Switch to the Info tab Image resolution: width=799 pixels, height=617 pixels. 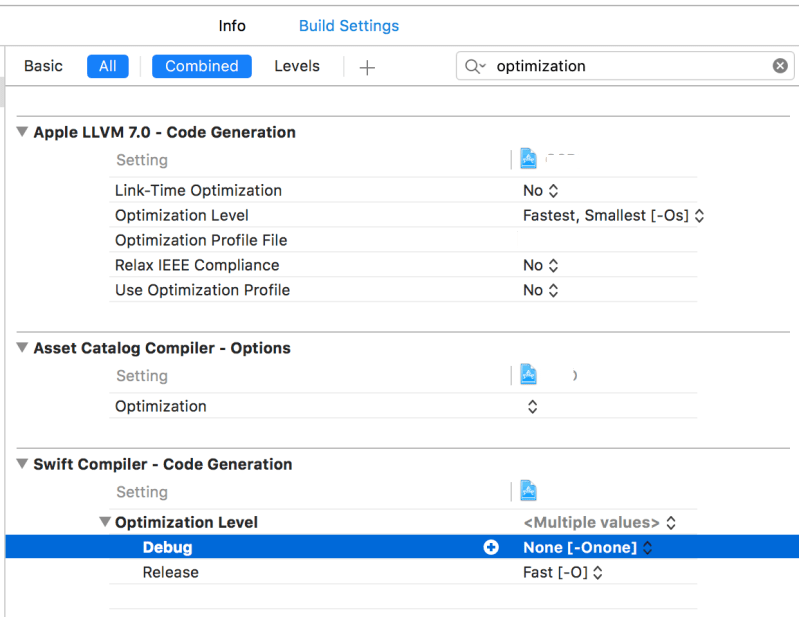(x=232, y=26)
